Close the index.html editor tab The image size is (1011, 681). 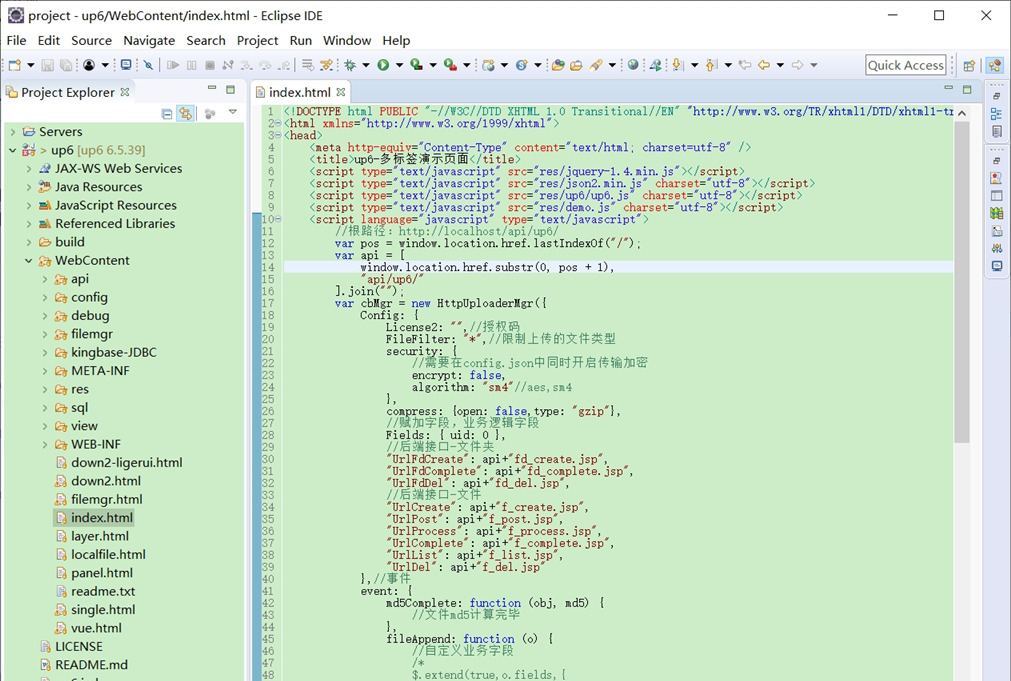tap(340, 92)
